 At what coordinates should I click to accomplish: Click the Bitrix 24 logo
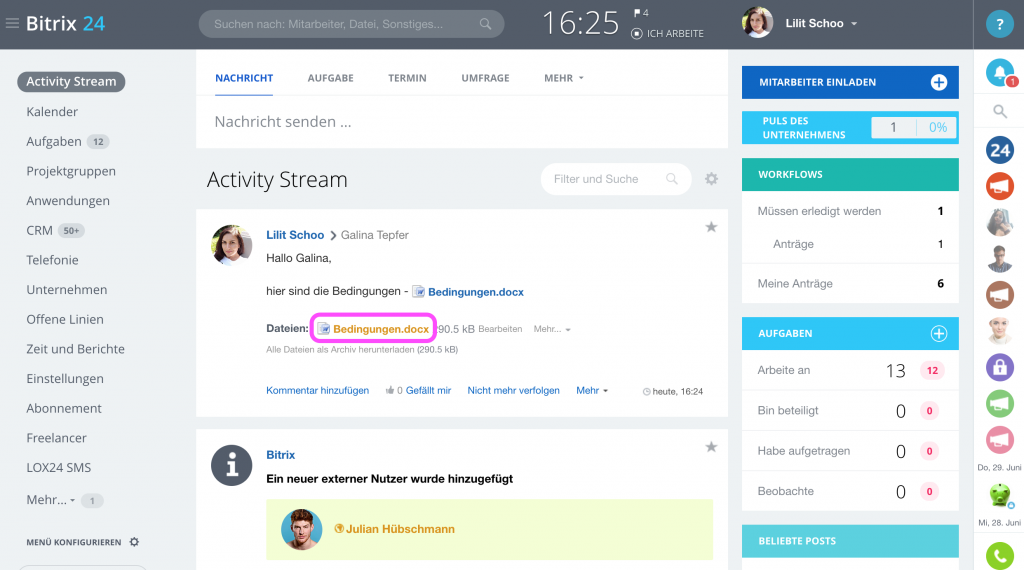click(65, 24)
